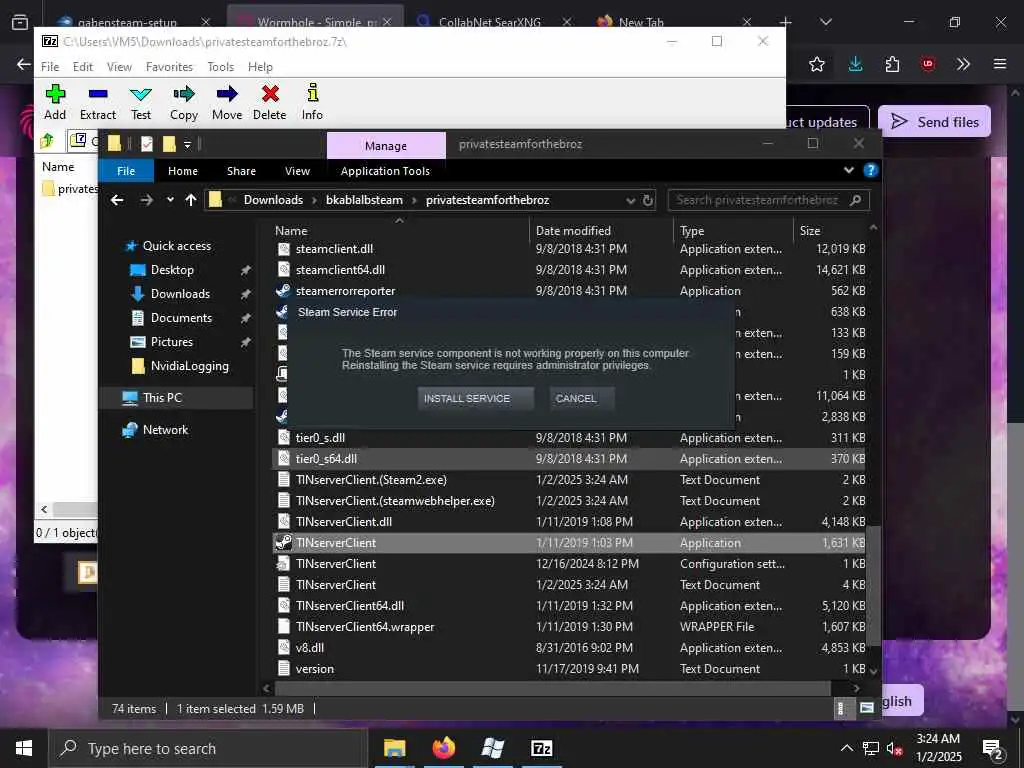The height and width of the screenshot is (768, 1024).
Task: Switch to the Home ribbon tab
Action: coord(183,171)
